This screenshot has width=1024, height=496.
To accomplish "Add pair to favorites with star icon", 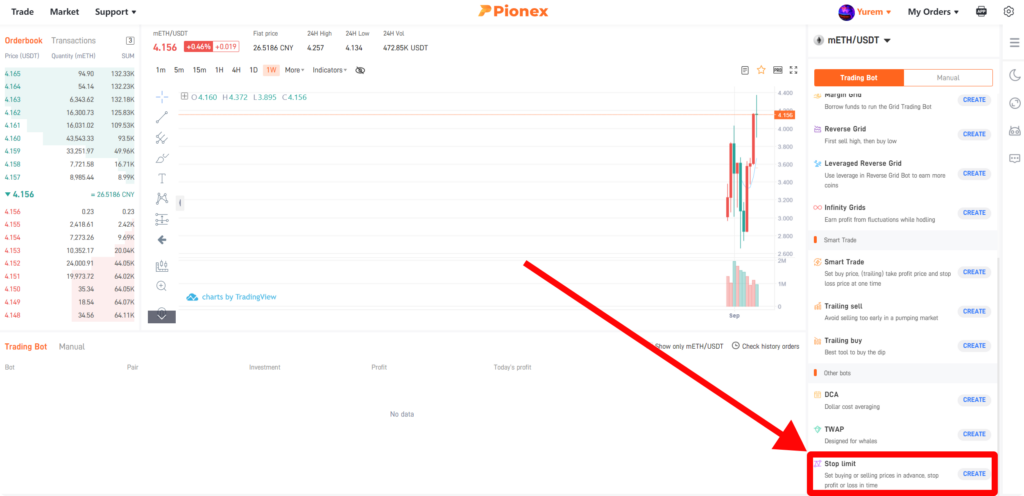I will point(761,70).
